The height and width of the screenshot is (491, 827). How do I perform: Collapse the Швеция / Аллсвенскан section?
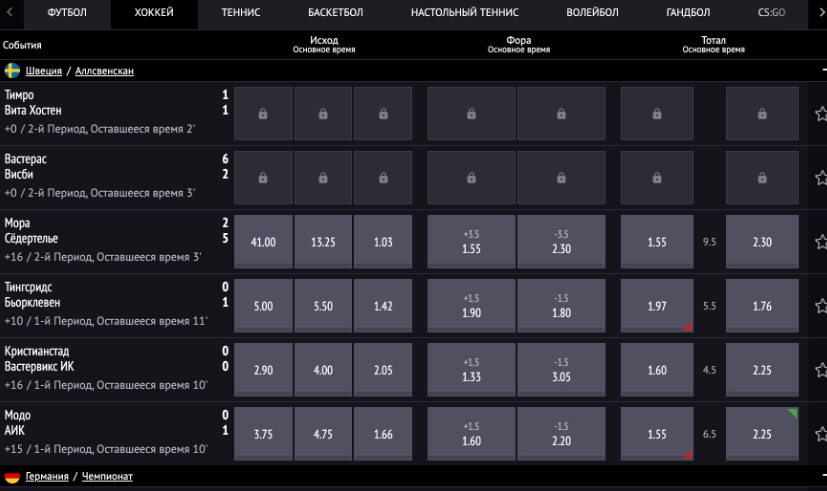tap(823, 71)
